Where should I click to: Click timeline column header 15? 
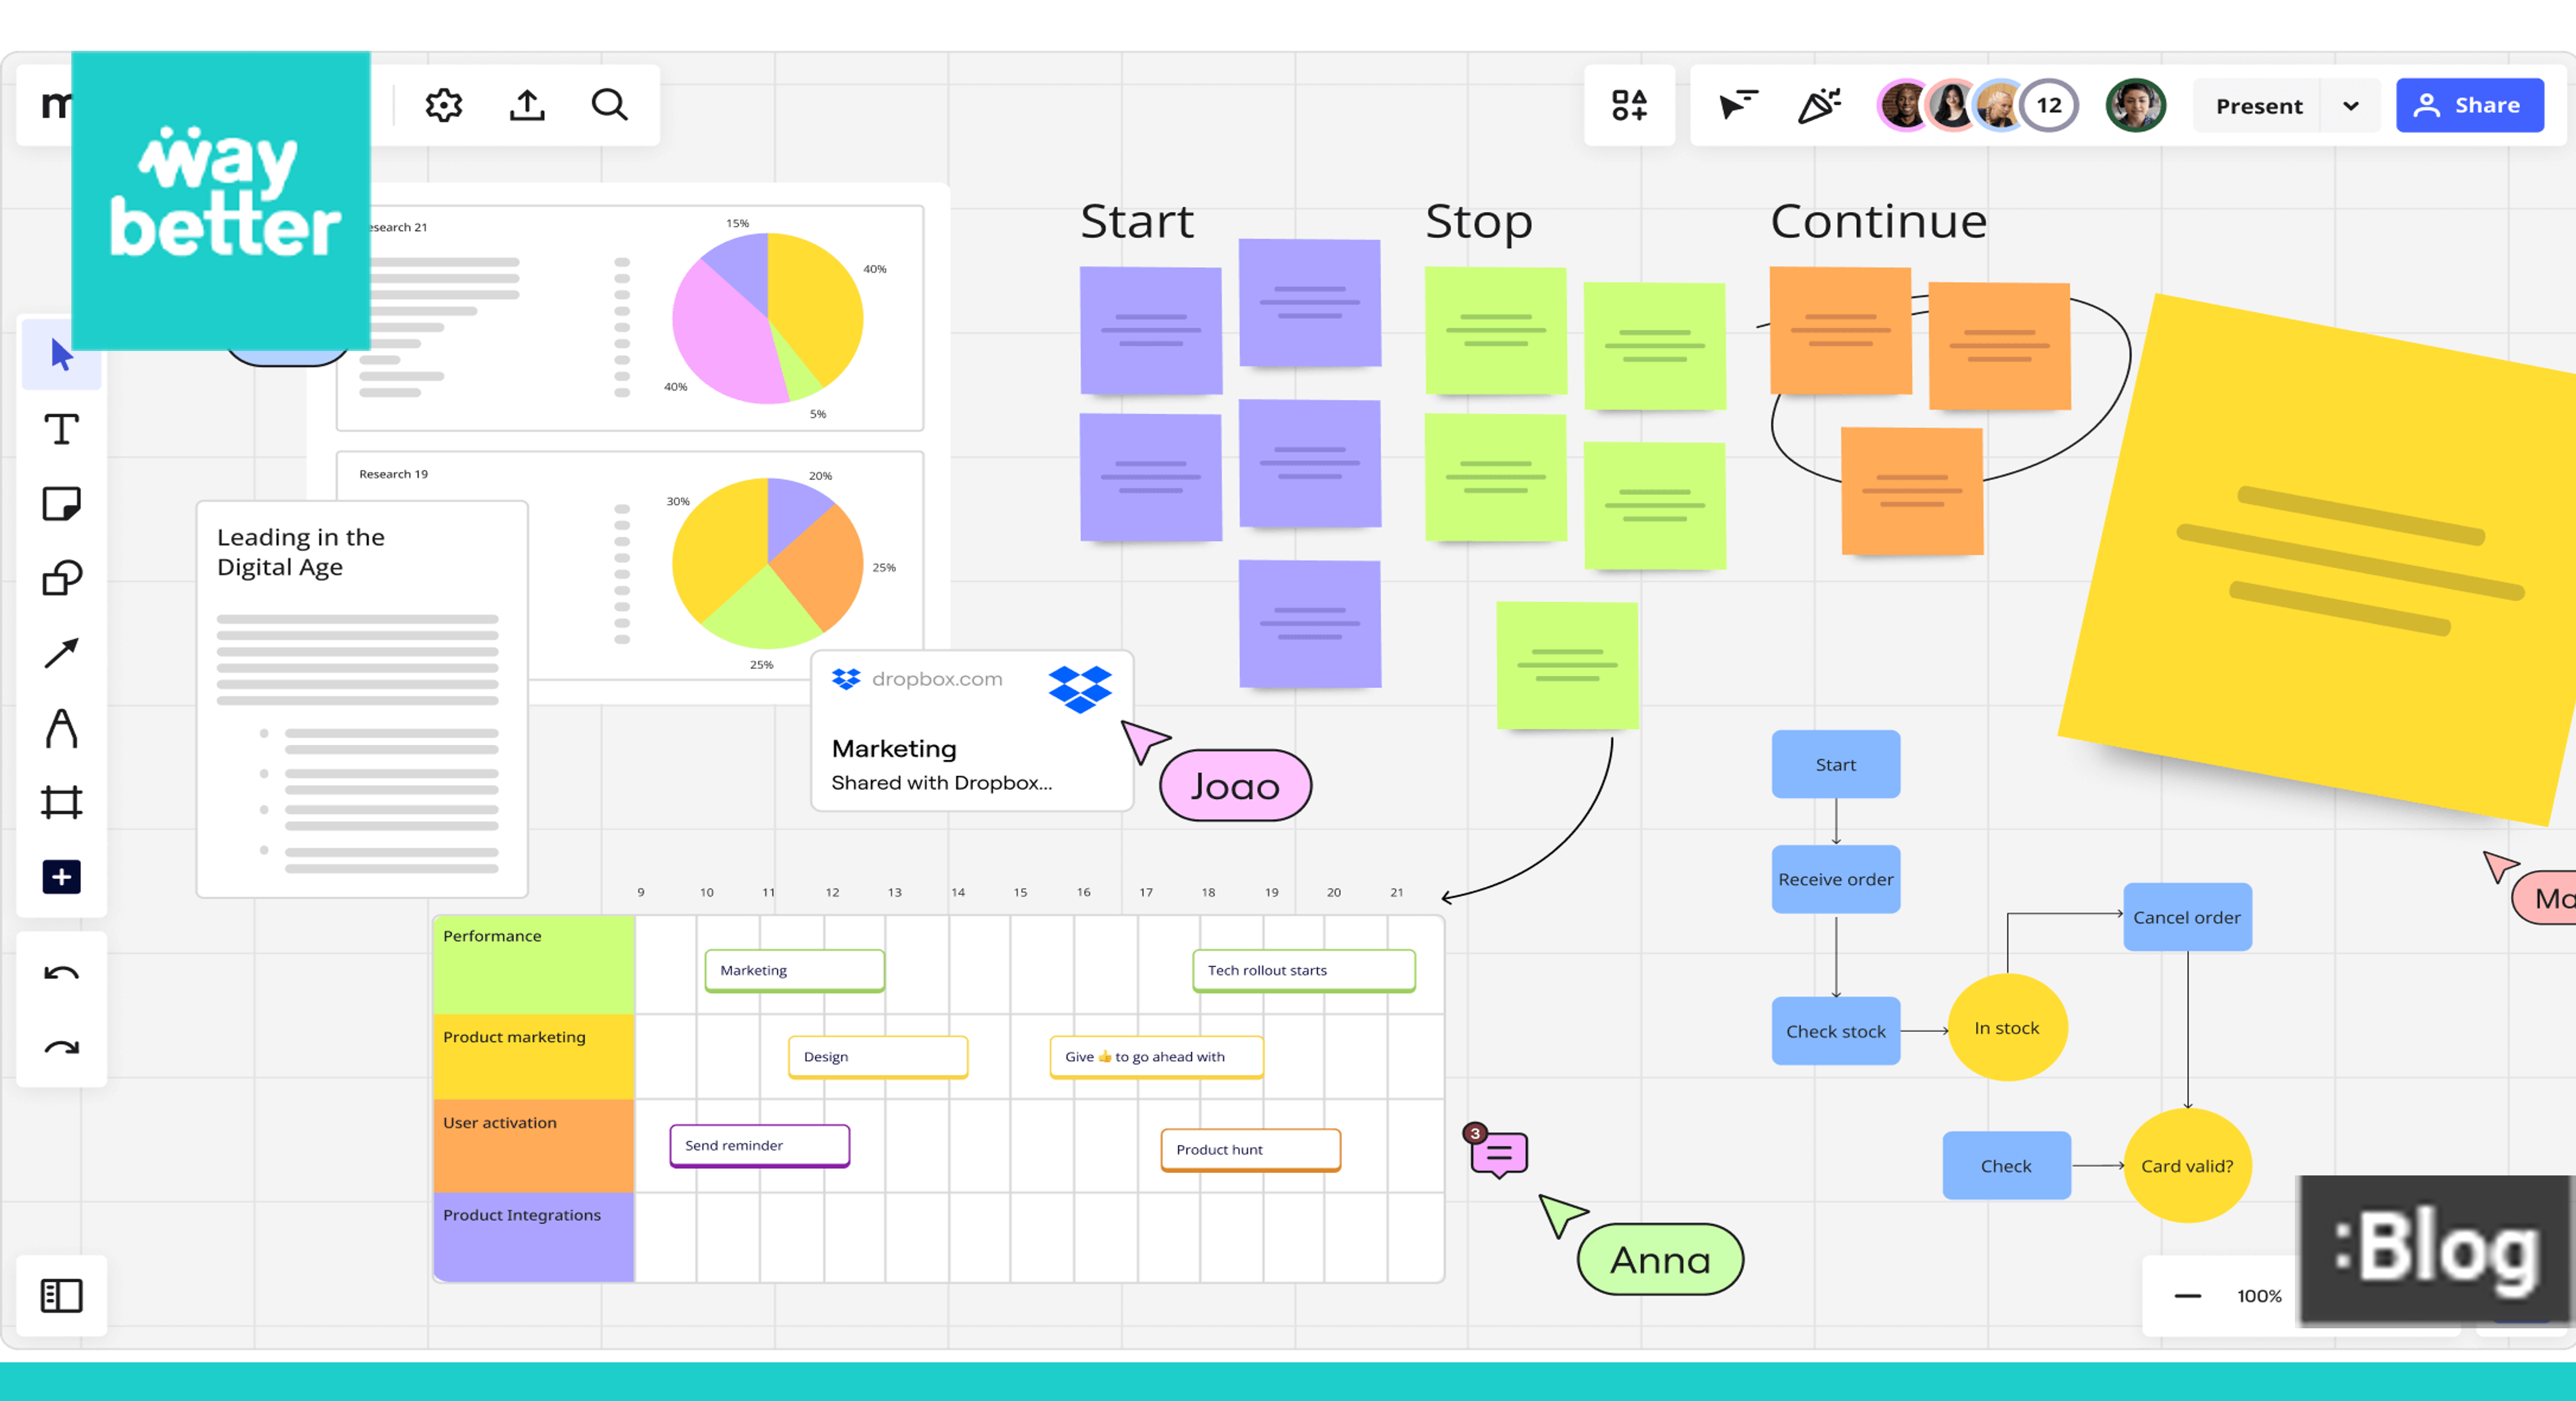(1020, 892)
